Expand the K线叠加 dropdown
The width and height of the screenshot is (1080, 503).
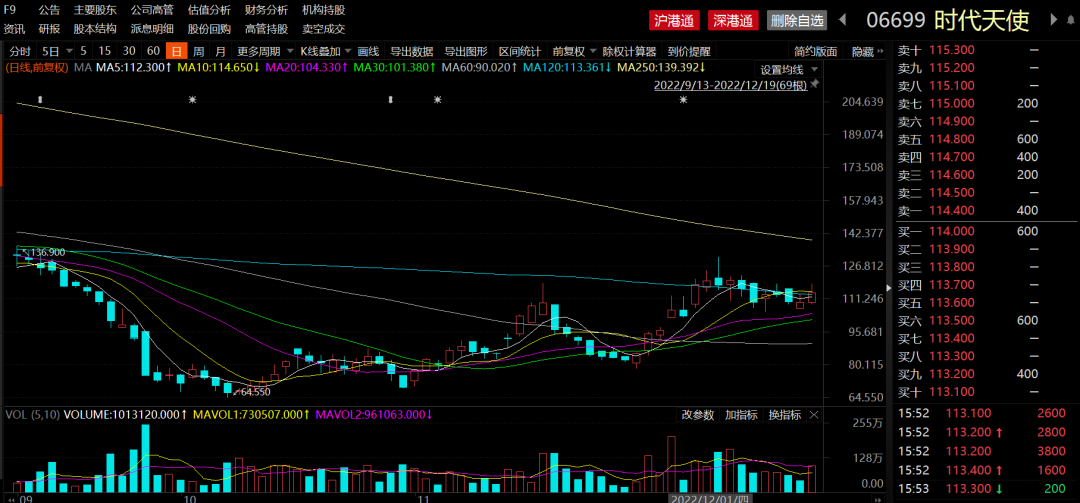tap(325, 51)
